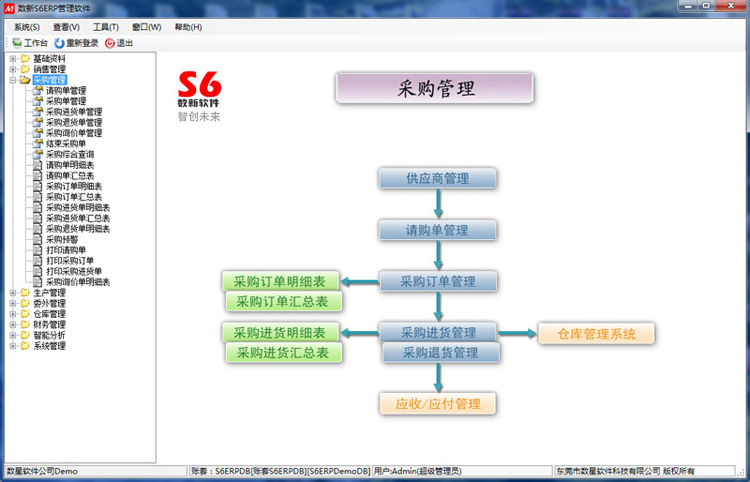Click the form icon beside 采购询价单管理
Screen dimensions: 750x482
pos(38,132)
